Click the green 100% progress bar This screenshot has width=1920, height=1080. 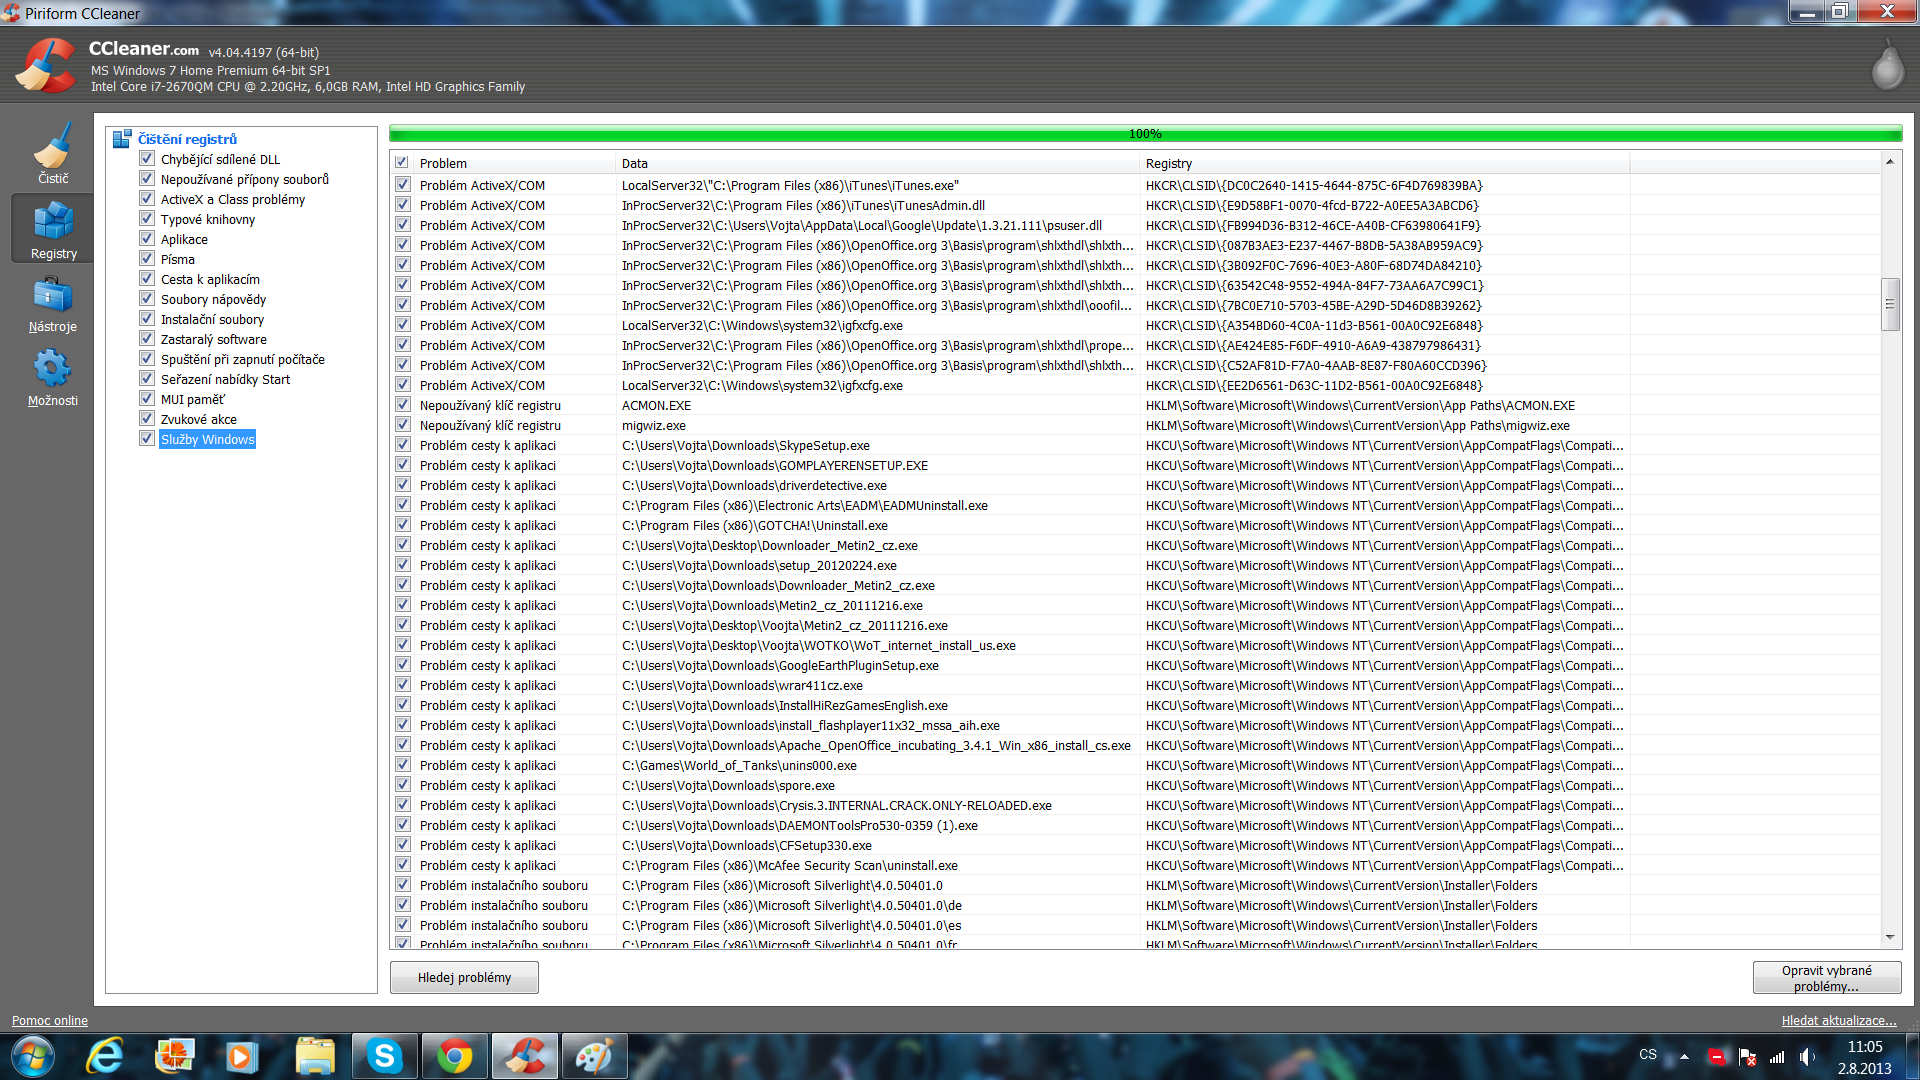coord(1145,134)
